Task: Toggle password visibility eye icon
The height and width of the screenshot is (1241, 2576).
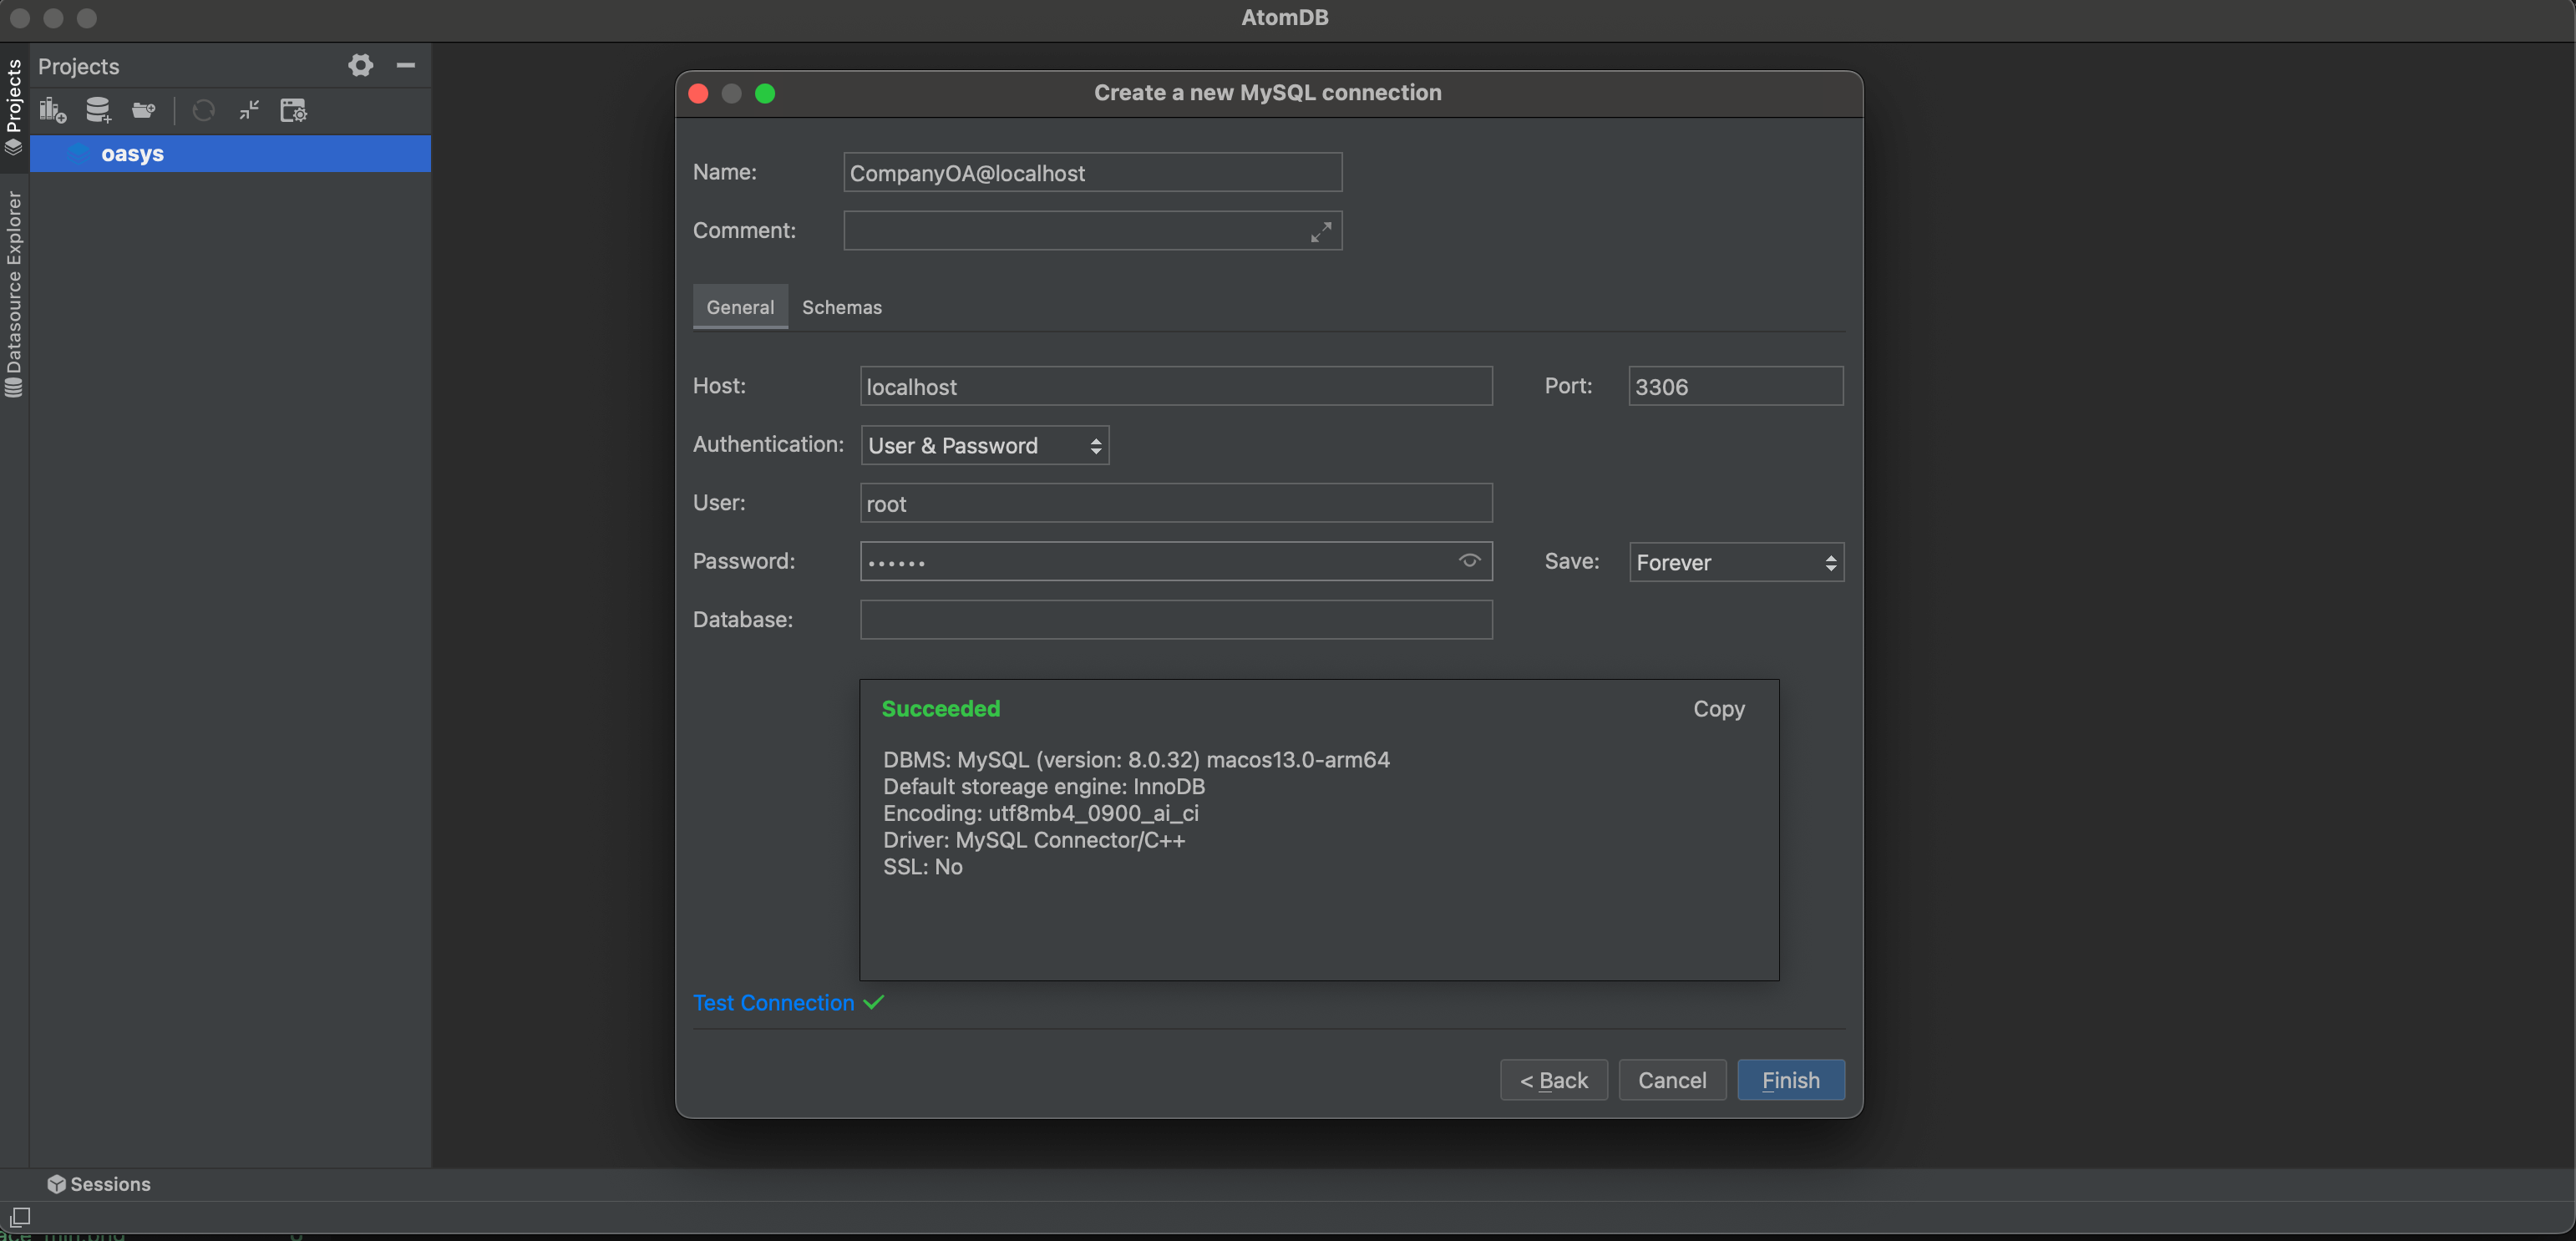Action: (1469, 561)
